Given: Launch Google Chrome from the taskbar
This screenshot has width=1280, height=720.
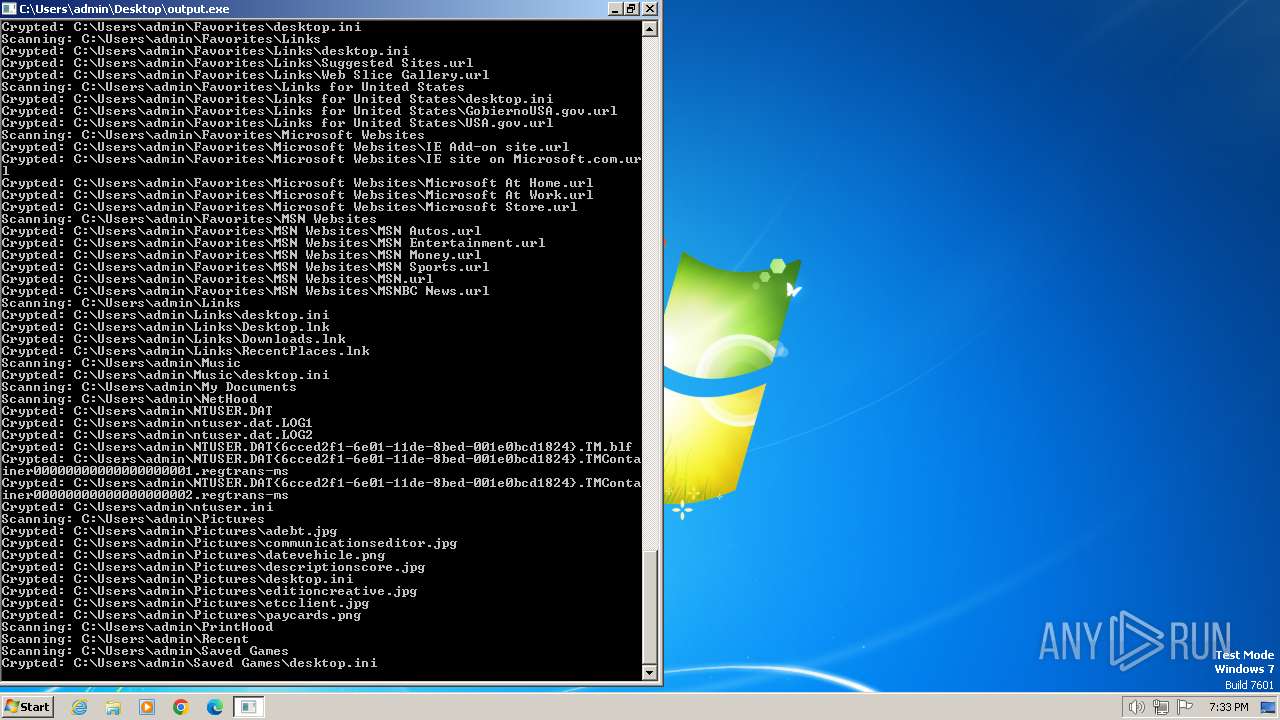Looking at the screenshot, I should (181, 707).
